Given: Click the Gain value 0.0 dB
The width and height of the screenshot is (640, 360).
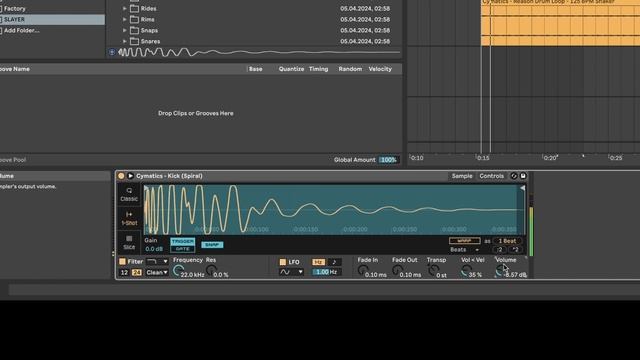Looking at the screenshot, I should [x=154, y=249].
